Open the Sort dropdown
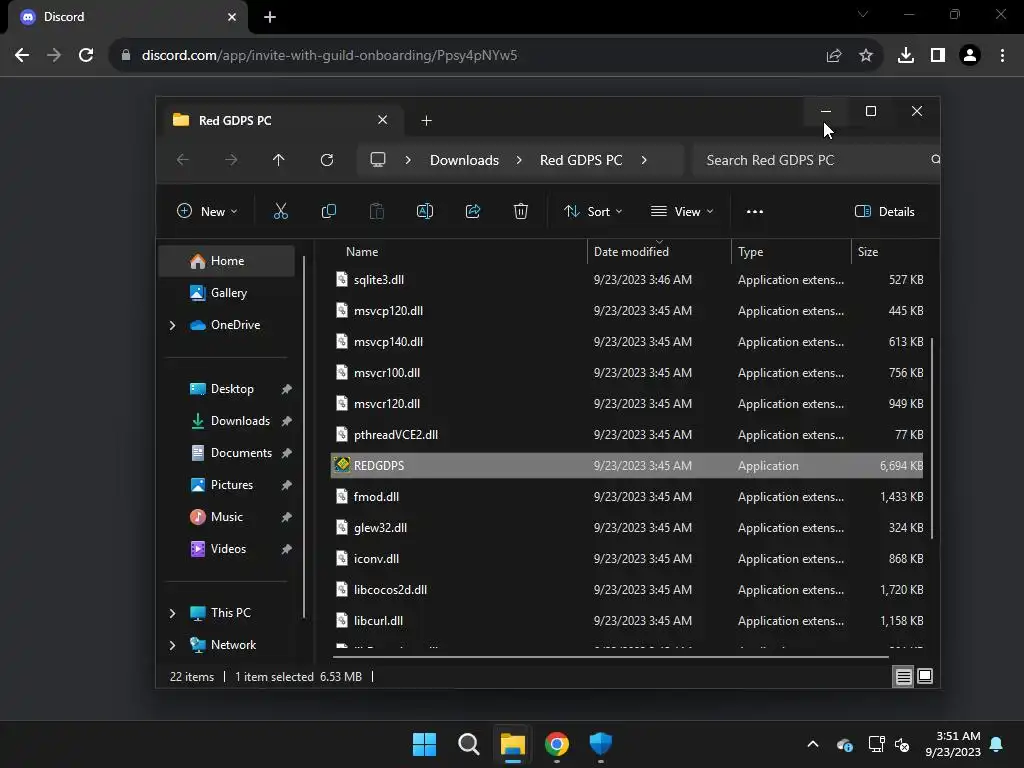The image size is (1024, 768). click(x=593, y=211)
